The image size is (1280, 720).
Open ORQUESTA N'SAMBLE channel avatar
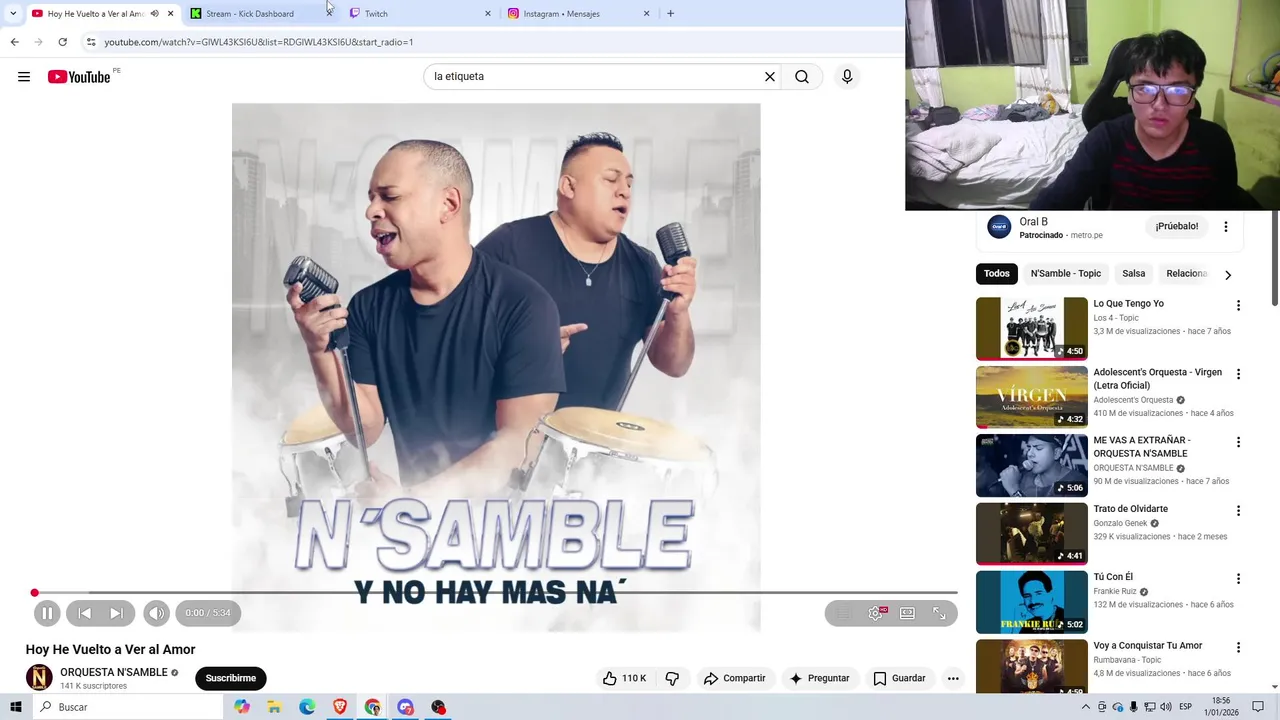[39, 677]
